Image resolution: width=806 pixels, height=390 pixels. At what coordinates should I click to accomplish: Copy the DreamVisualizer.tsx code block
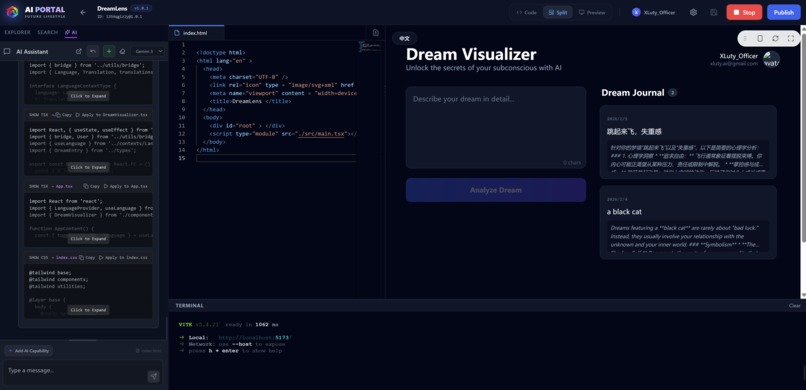click(x=63, y=115)
